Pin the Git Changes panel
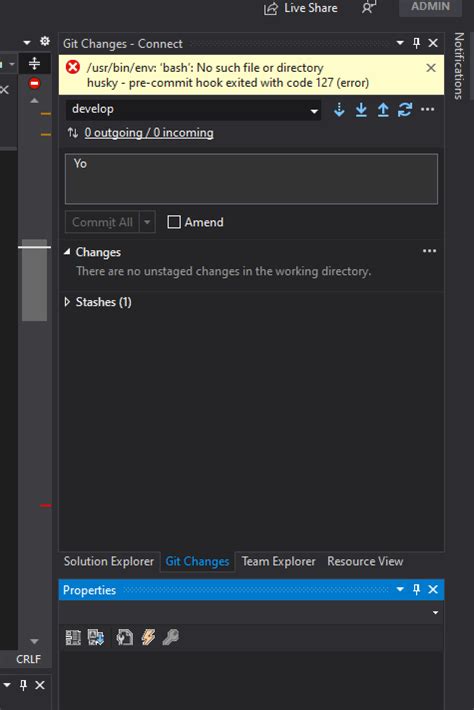Image resolution: width=474 pixels, height=710 pixels. click(x=417, y=43)
